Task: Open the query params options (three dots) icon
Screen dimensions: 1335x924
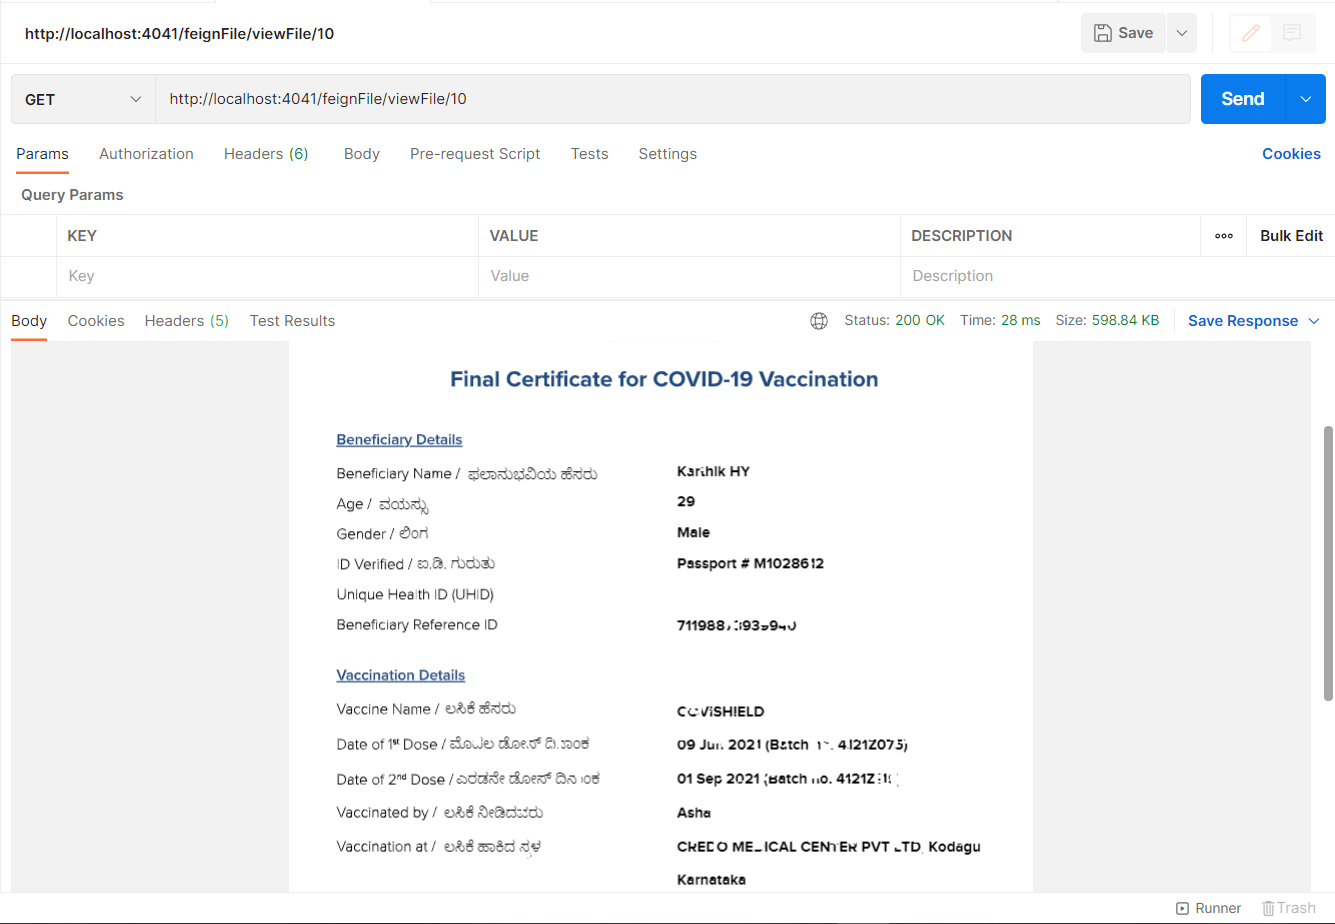Action: tap(1223, 235)
